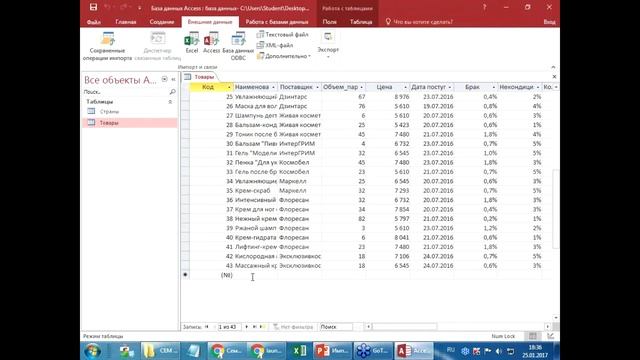Go to the first record button
The image size is (640, 360).
[207, 327]
